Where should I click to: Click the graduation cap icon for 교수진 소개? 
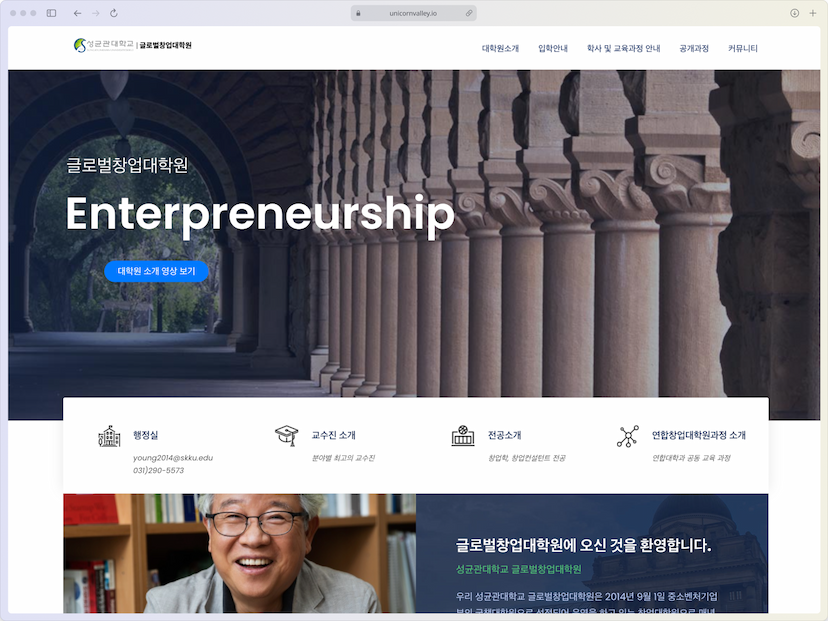coord(287,436)
